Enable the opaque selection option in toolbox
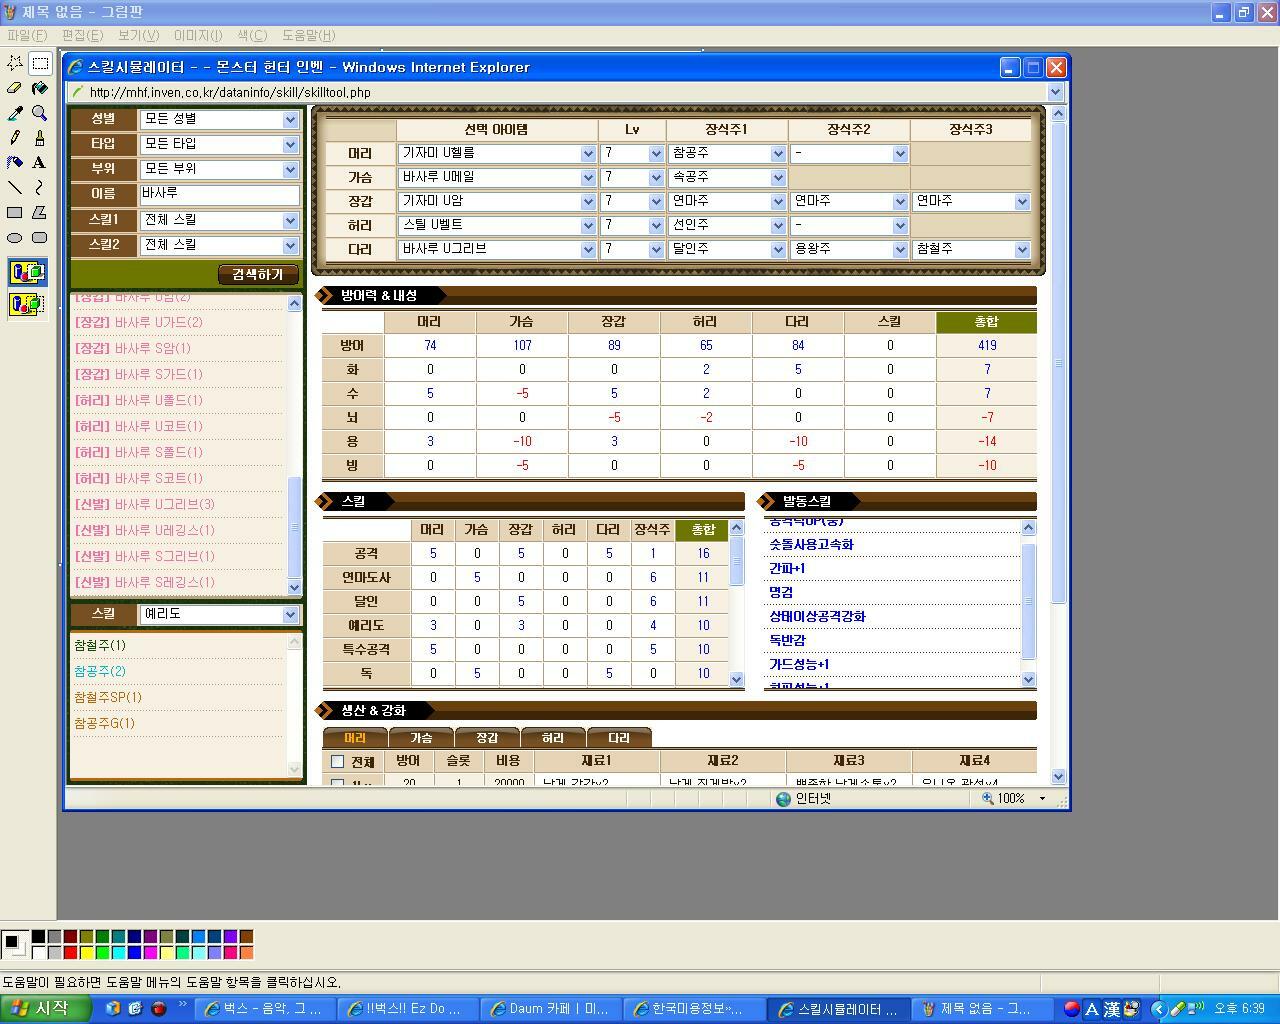 click(x=27, y=272)
